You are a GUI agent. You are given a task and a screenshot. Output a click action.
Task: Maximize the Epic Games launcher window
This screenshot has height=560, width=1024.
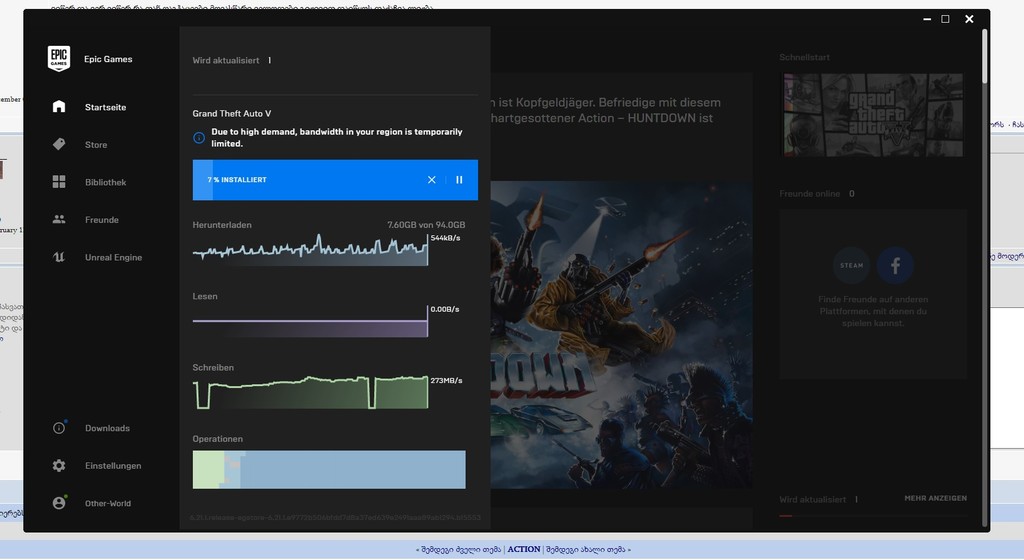pos(945,19)
